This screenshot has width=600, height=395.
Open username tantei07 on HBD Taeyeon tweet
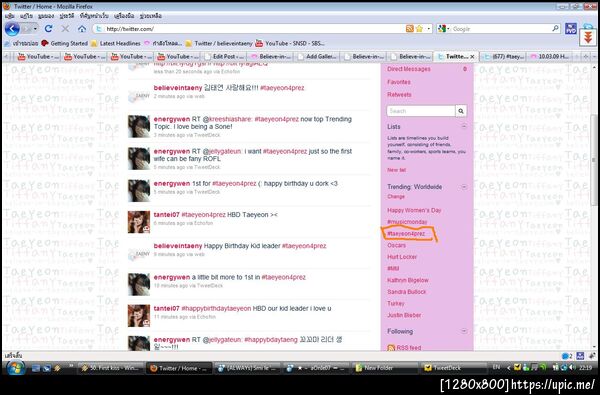[166, 215]
